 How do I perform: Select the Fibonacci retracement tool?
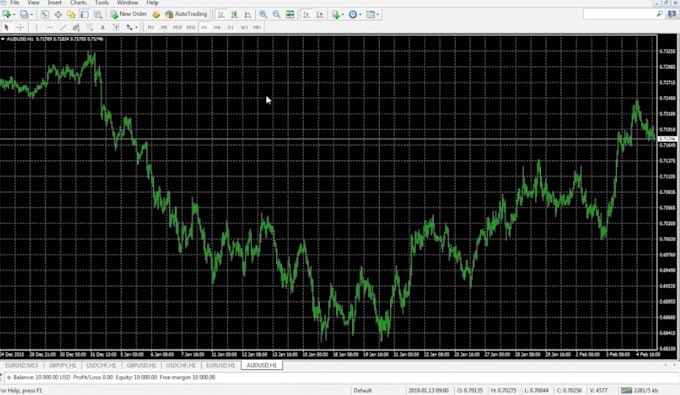click(90, 27)
